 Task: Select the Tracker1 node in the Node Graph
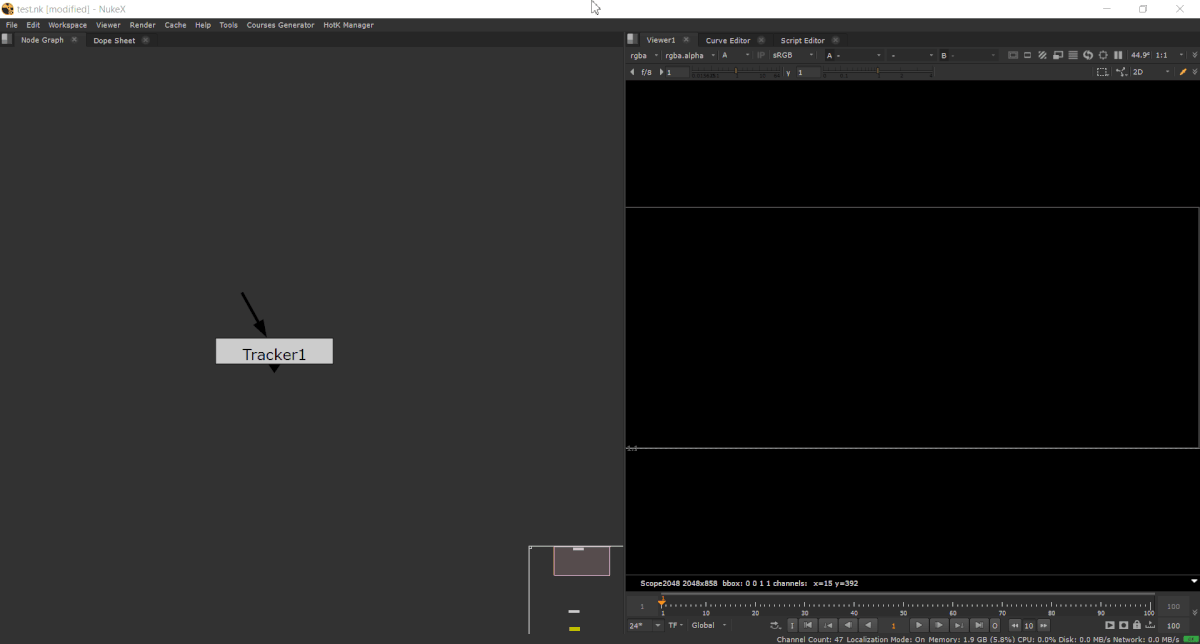point(273,351)
